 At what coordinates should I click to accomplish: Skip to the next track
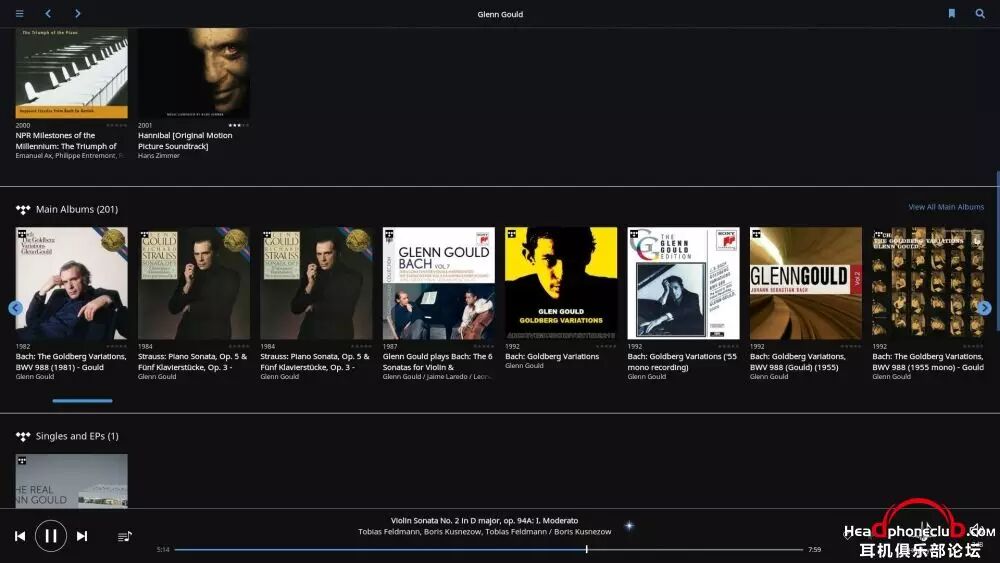(82, 536)
